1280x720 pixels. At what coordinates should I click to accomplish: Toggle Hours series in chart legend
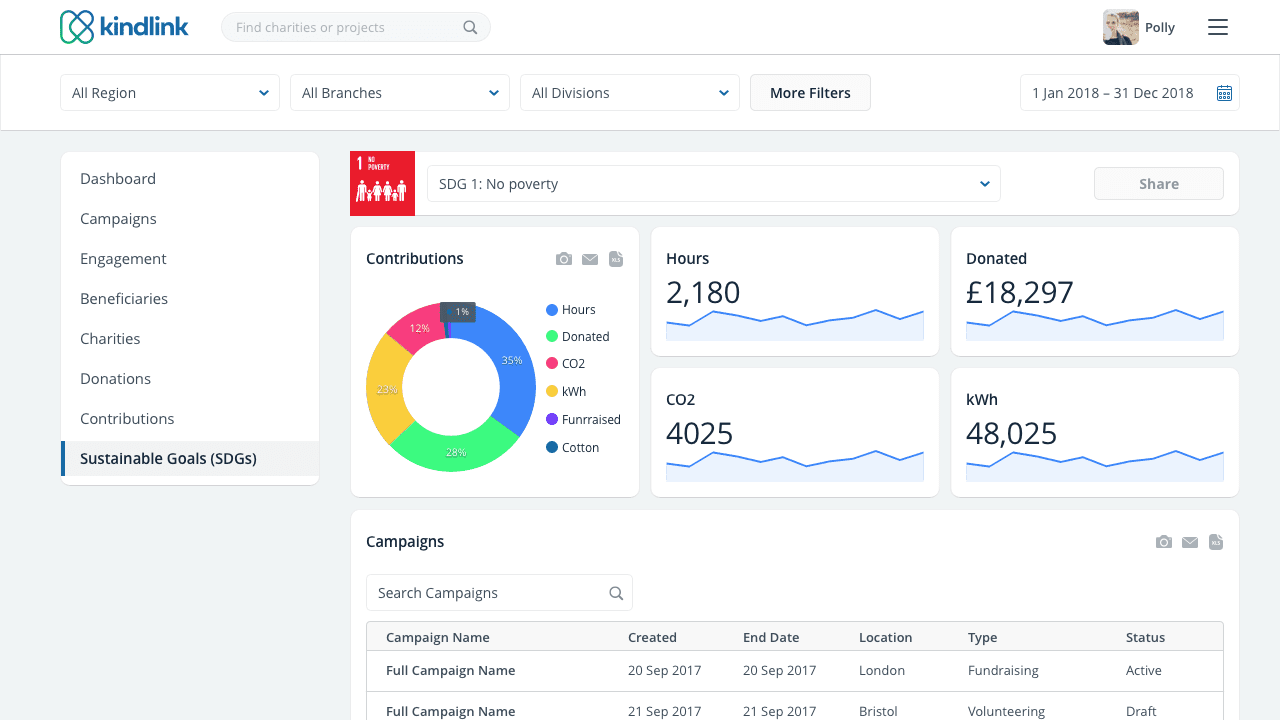tap(571, 310)
